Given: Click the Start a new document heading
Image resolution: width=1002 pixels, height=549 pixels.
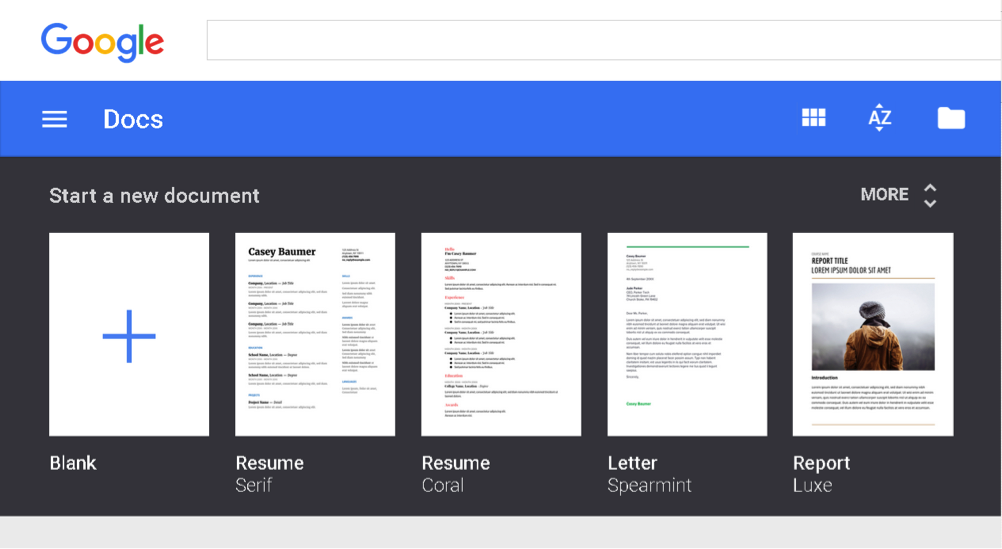Looking at the screenshot, I should tap(154, 195).
